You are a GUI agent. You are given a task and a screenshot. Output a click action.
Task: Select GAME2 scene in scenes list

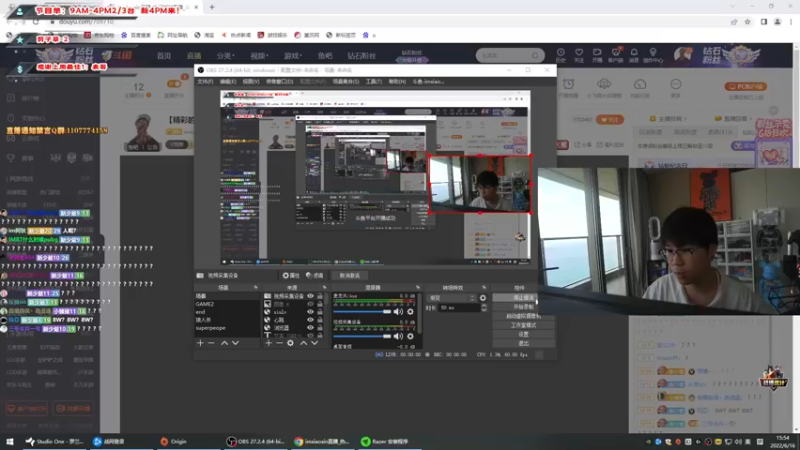pyautogui.click(x=227, y=304)
